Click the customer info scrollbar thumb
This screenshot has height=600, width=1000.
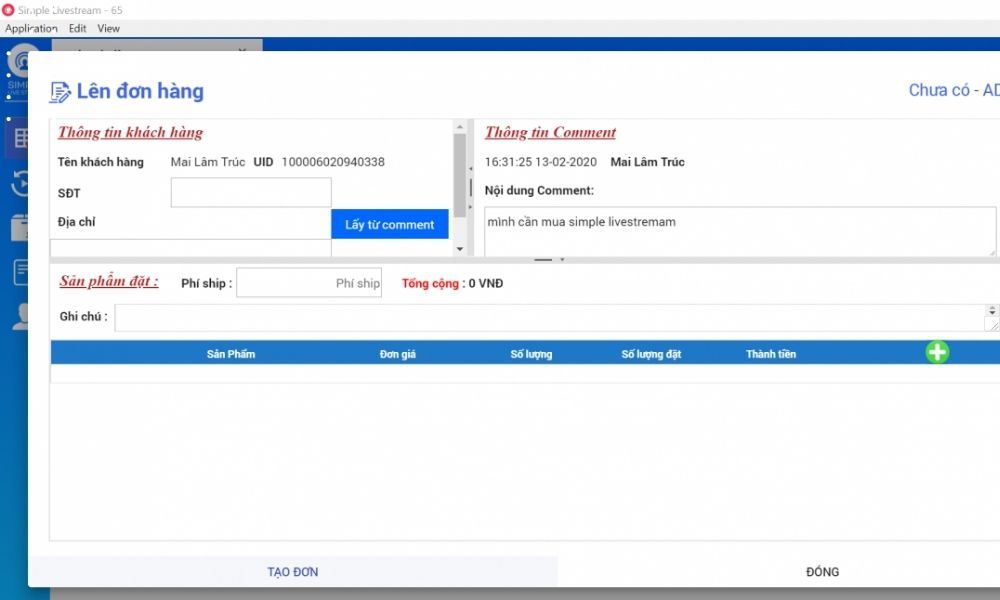tap(460, 175)
